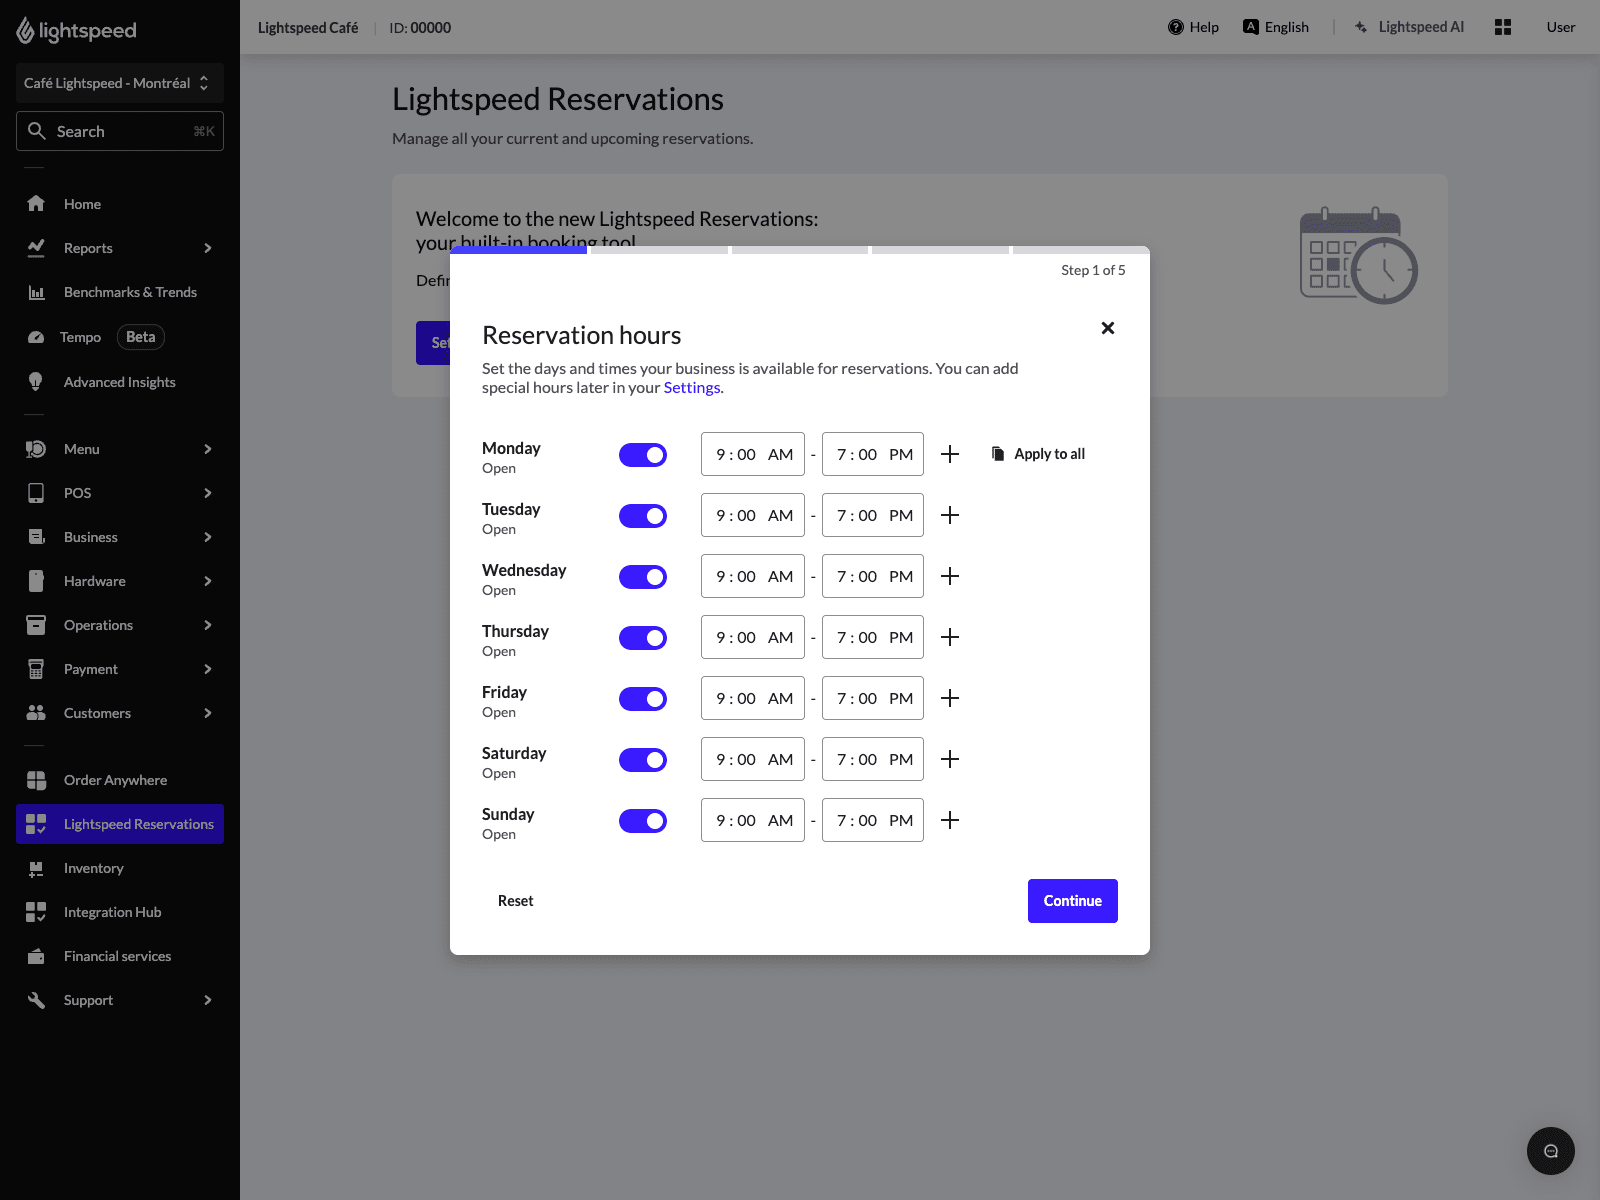Open the English language selector
The image size is (1600, 1200).
pos(1276,27)
